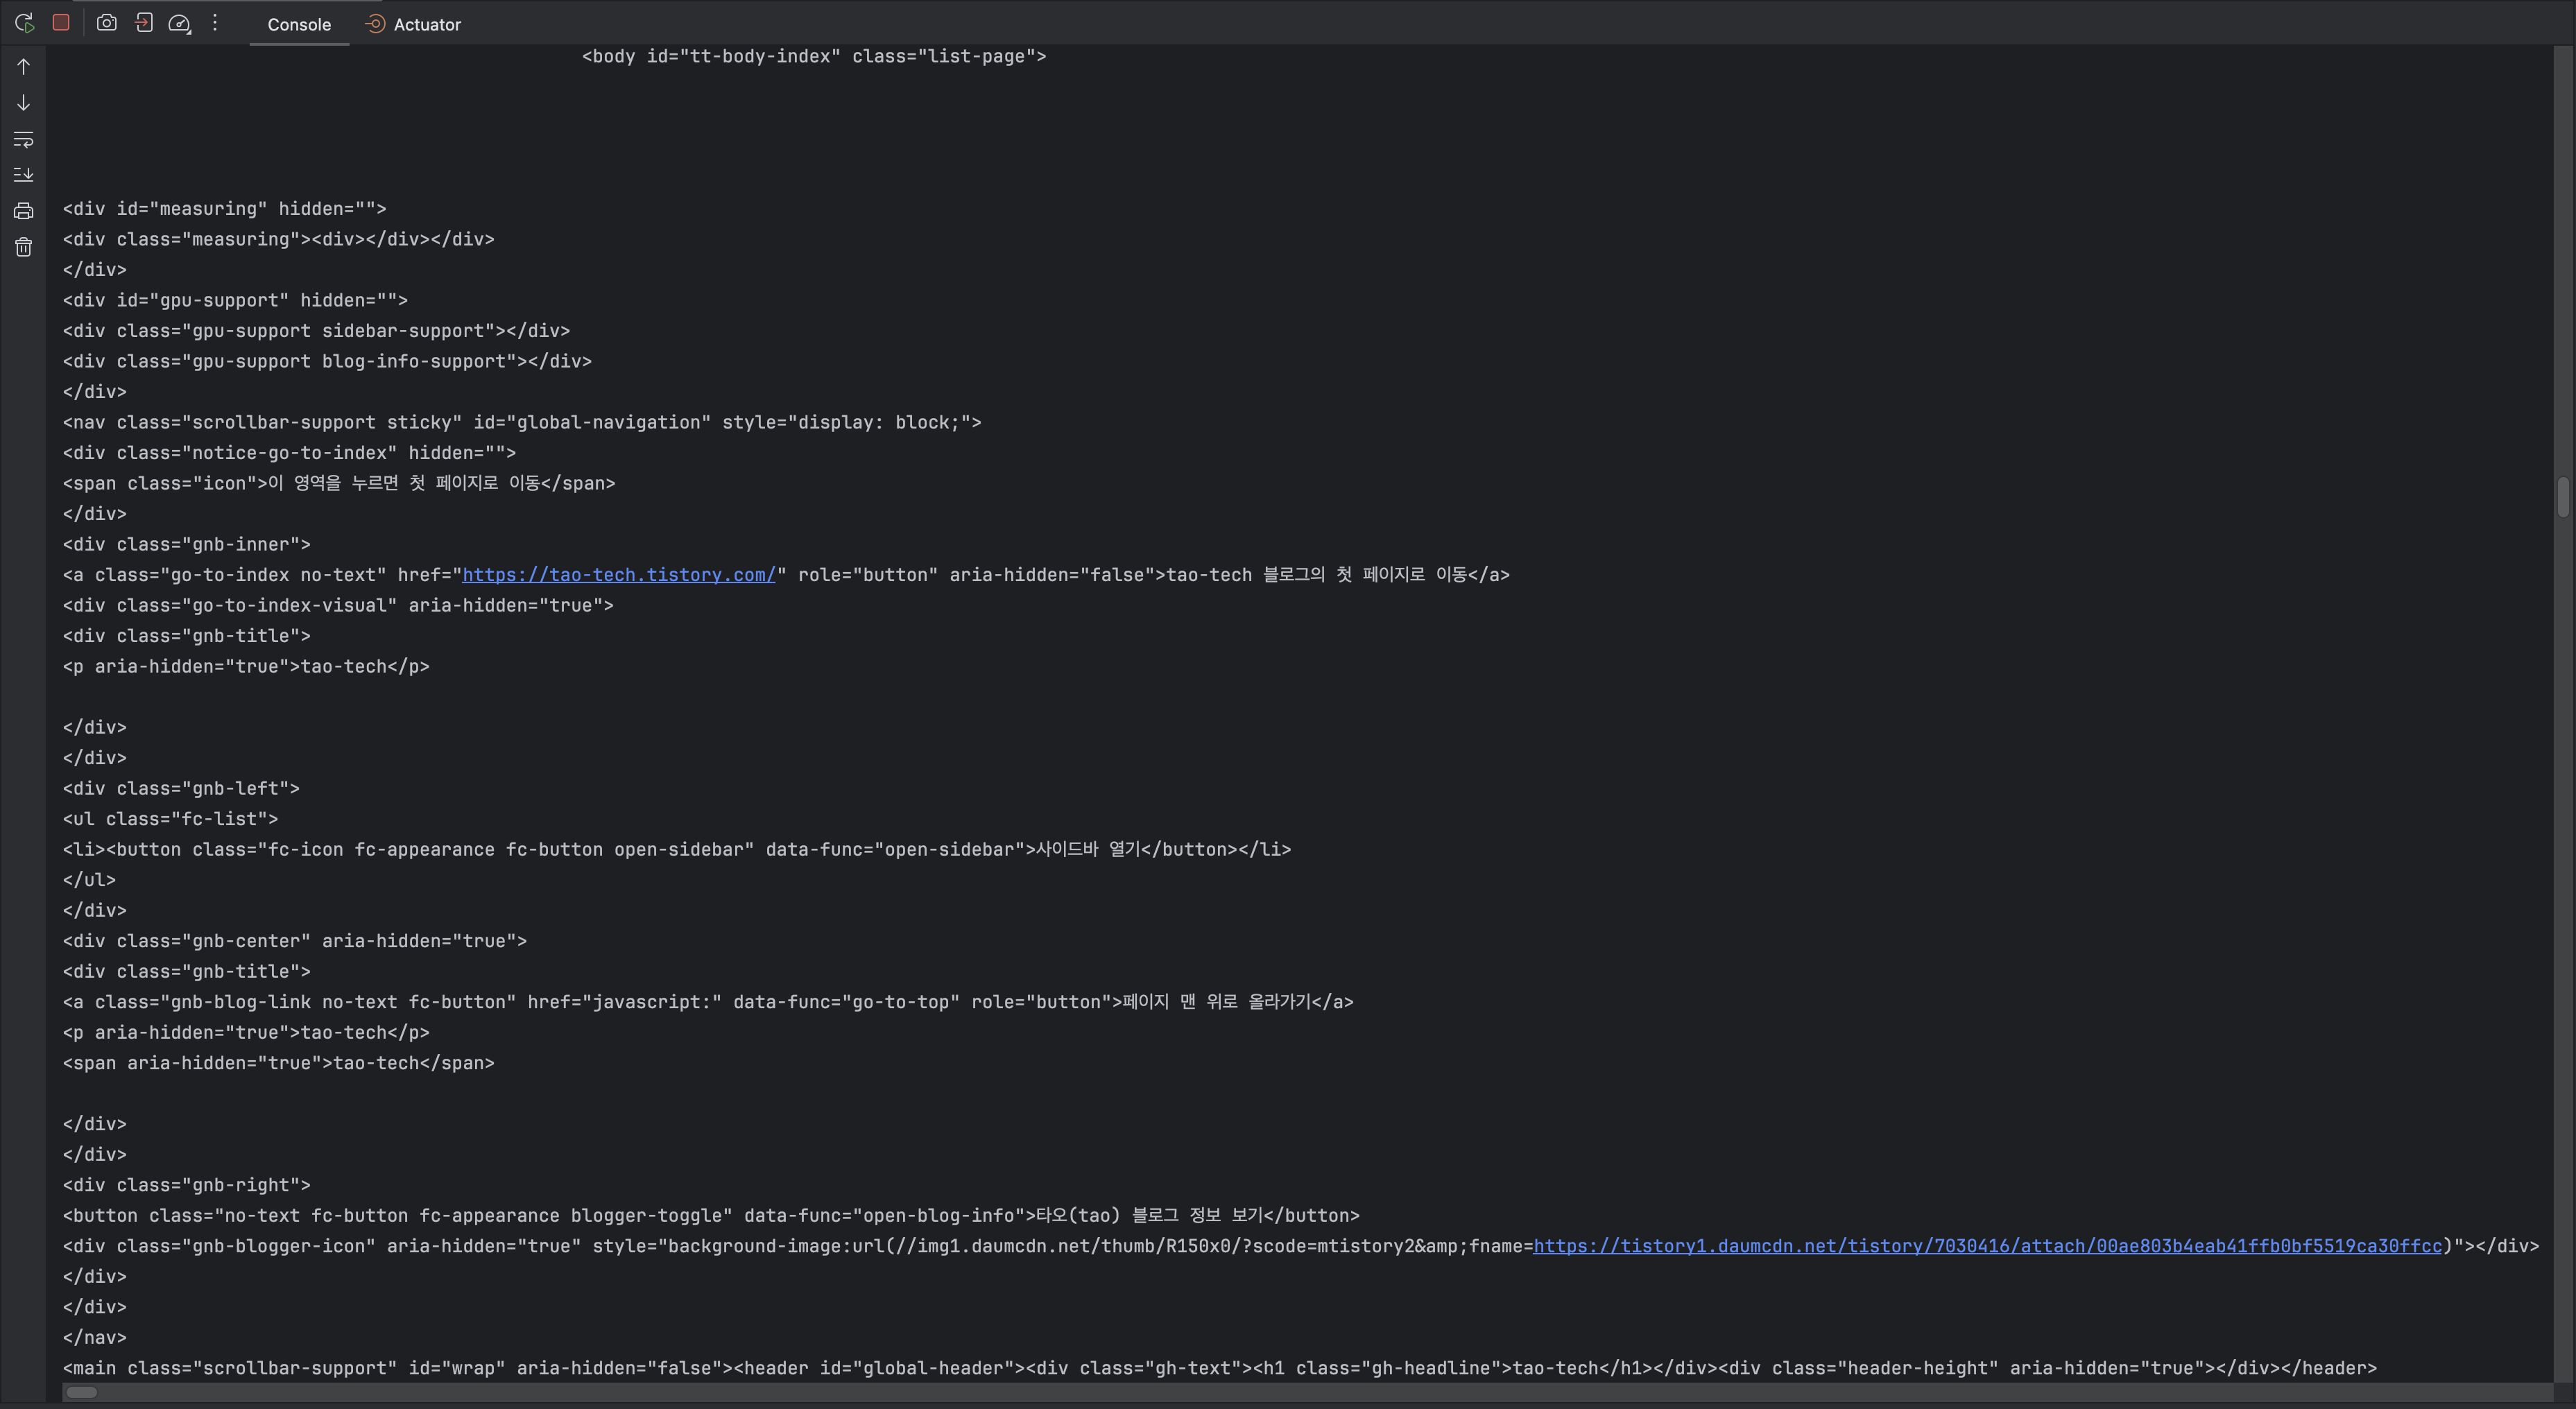This screenshot has width=2576, height=1409.
Task: Click the Exit application icon
Action: pyautogui.click(x=144, y=23)
